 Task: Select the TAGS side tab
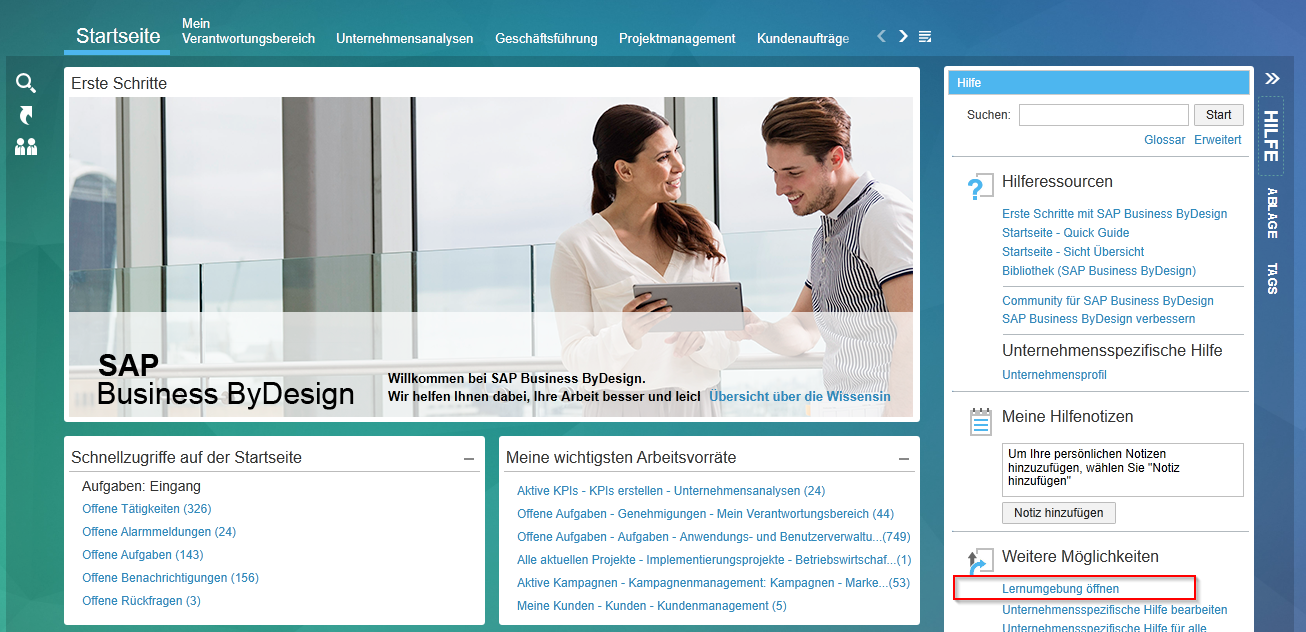[x=1272, y=278]
